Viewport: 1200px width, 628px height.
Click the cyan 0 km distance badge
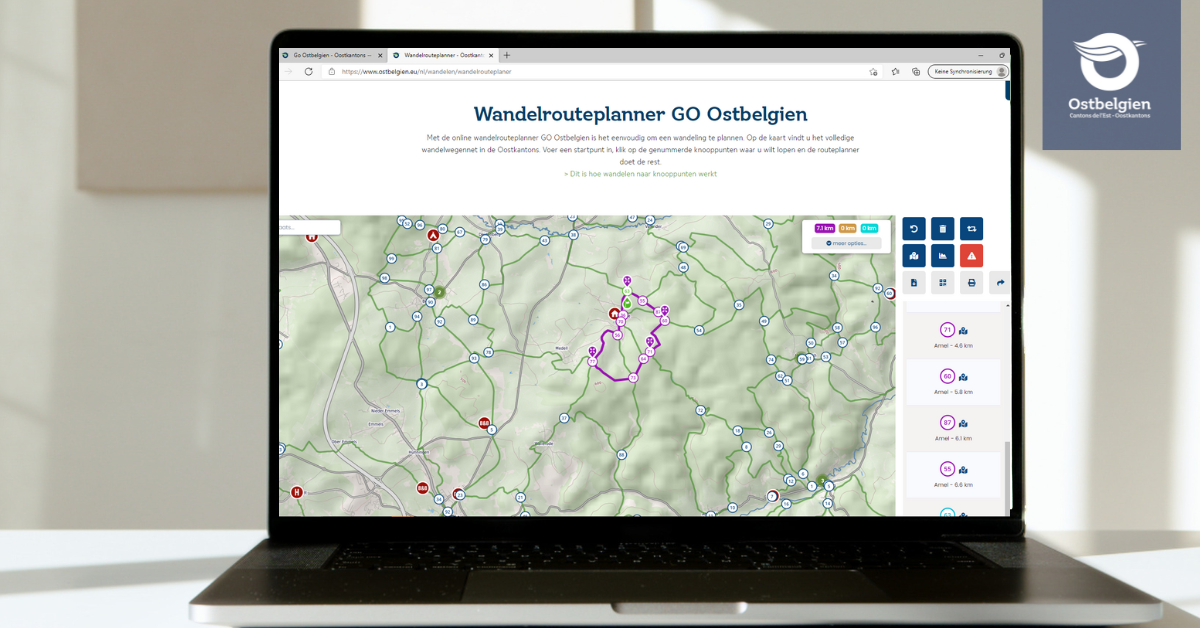[x=869, y=229]
